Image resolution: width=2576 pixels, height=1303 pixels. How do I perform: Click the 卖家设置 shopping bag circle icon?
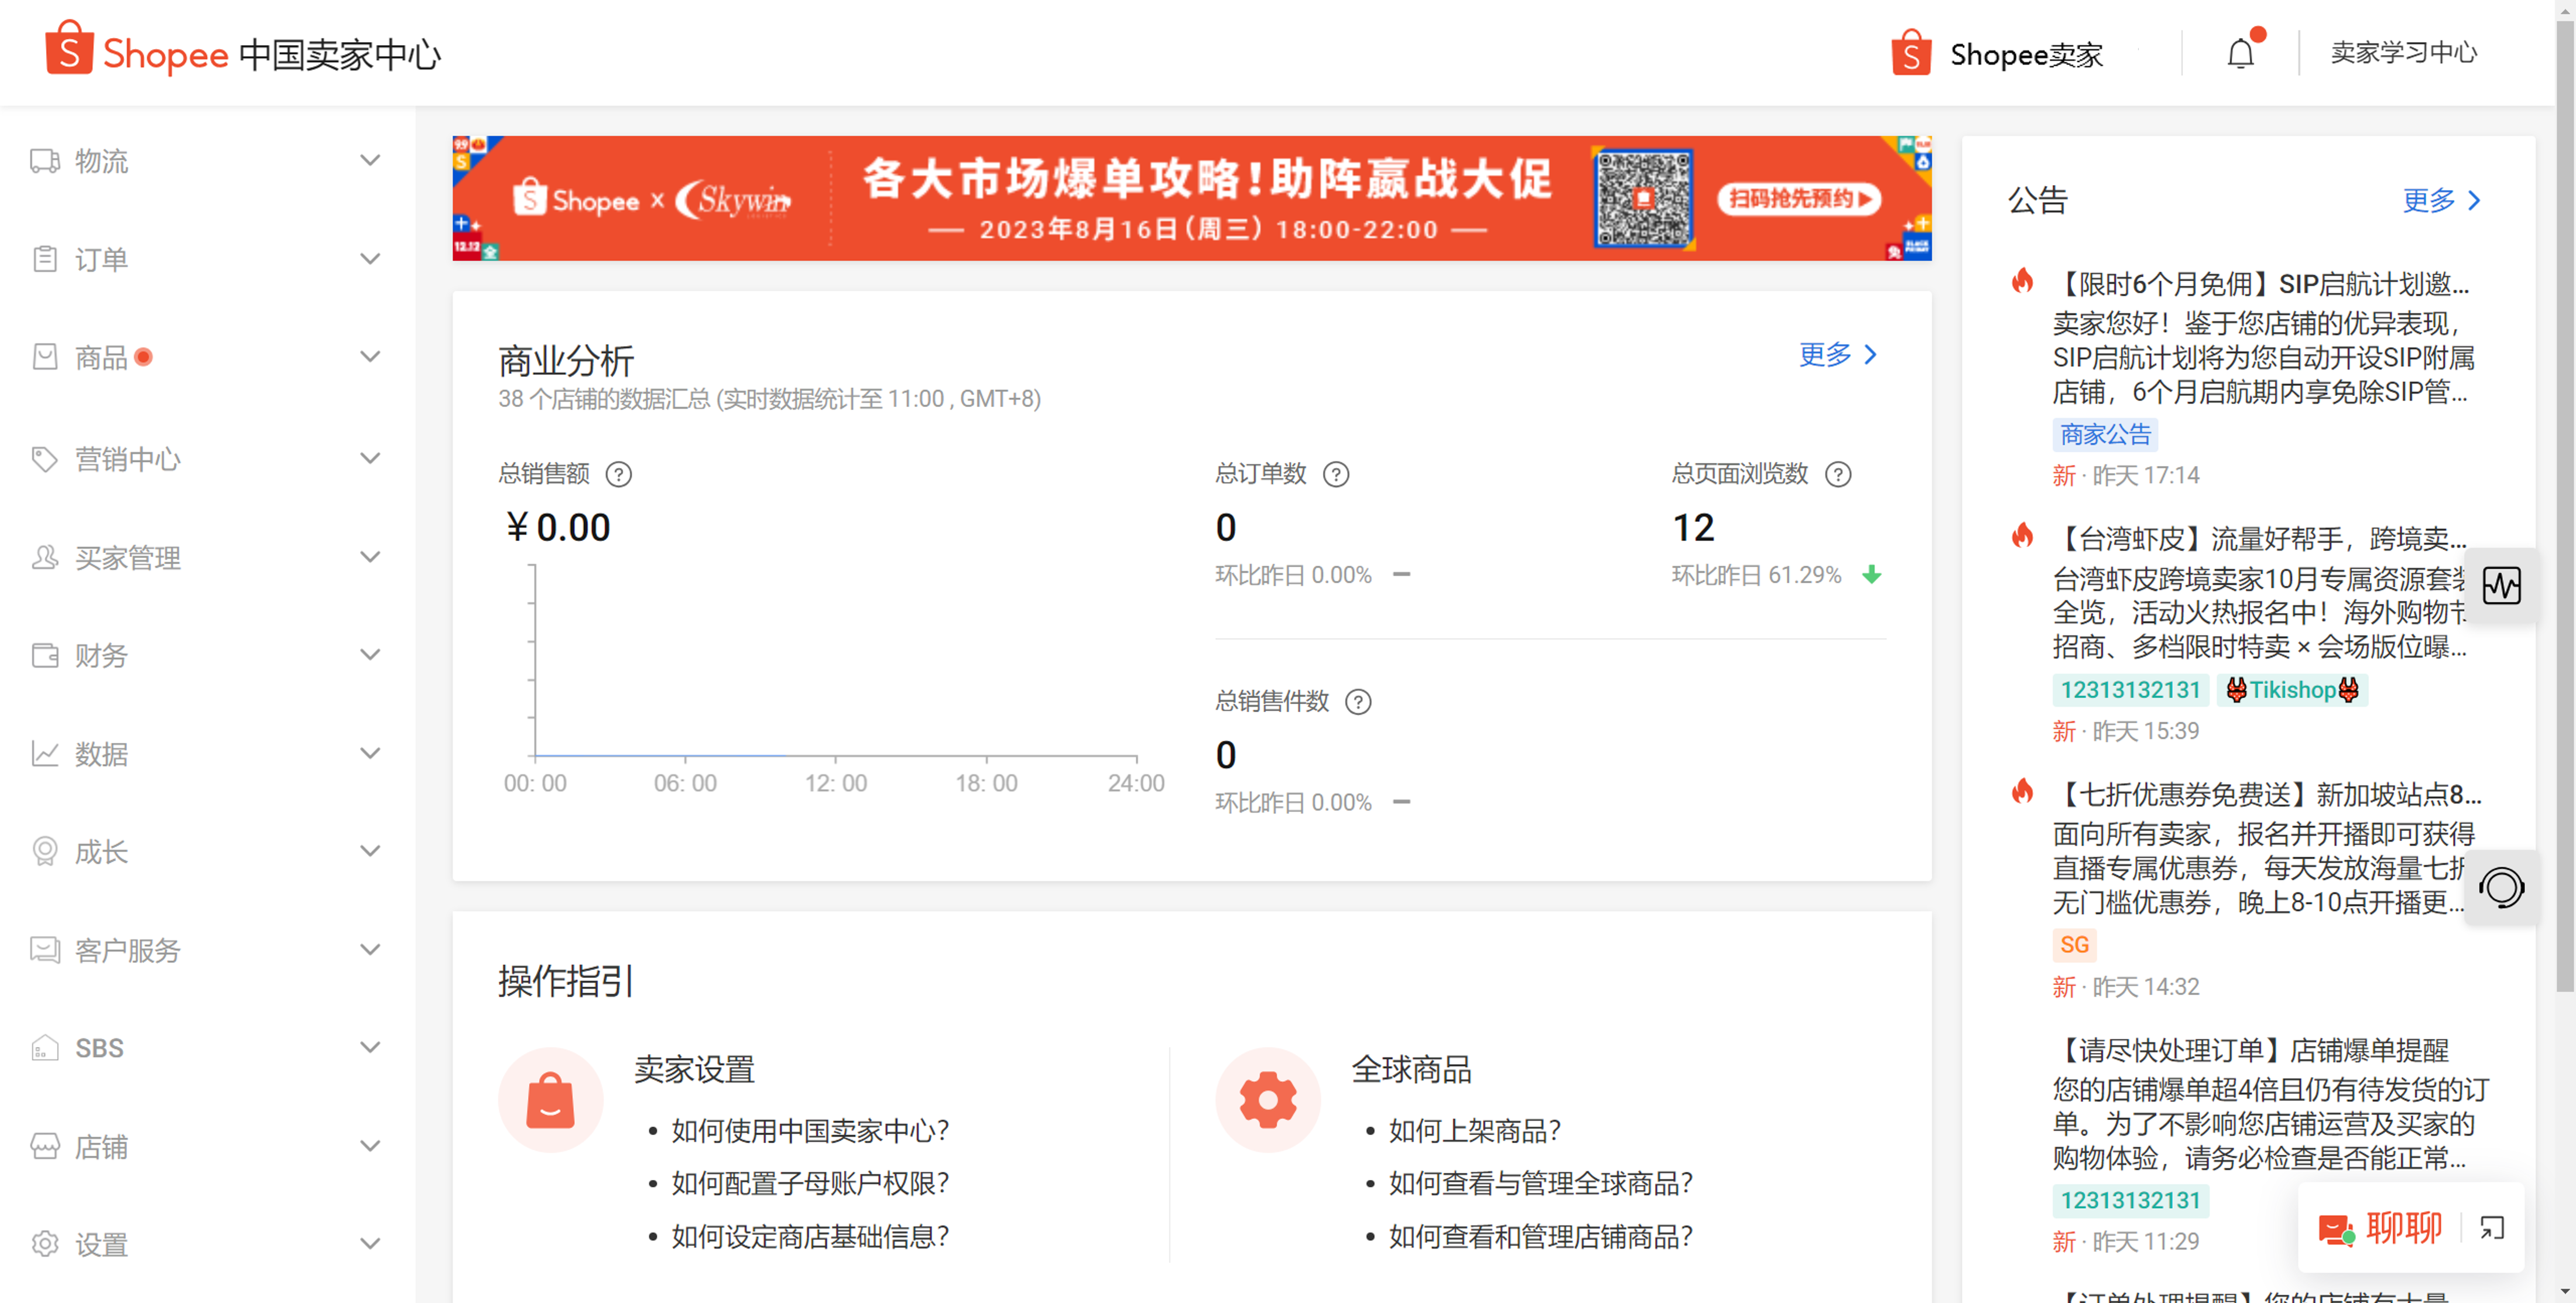coord(551,1100)
